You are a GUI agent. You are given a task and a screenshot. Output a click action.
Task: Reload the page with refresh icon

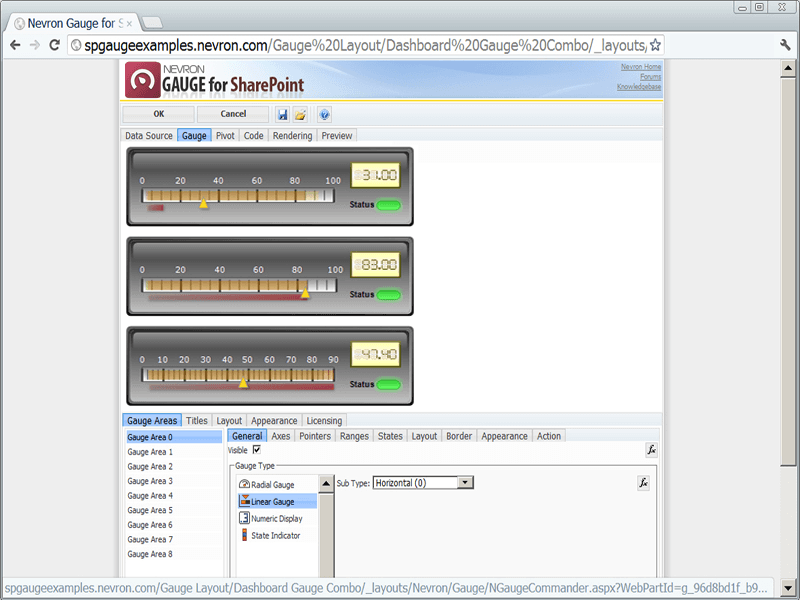pyautogui.click(x=54, y=45)
